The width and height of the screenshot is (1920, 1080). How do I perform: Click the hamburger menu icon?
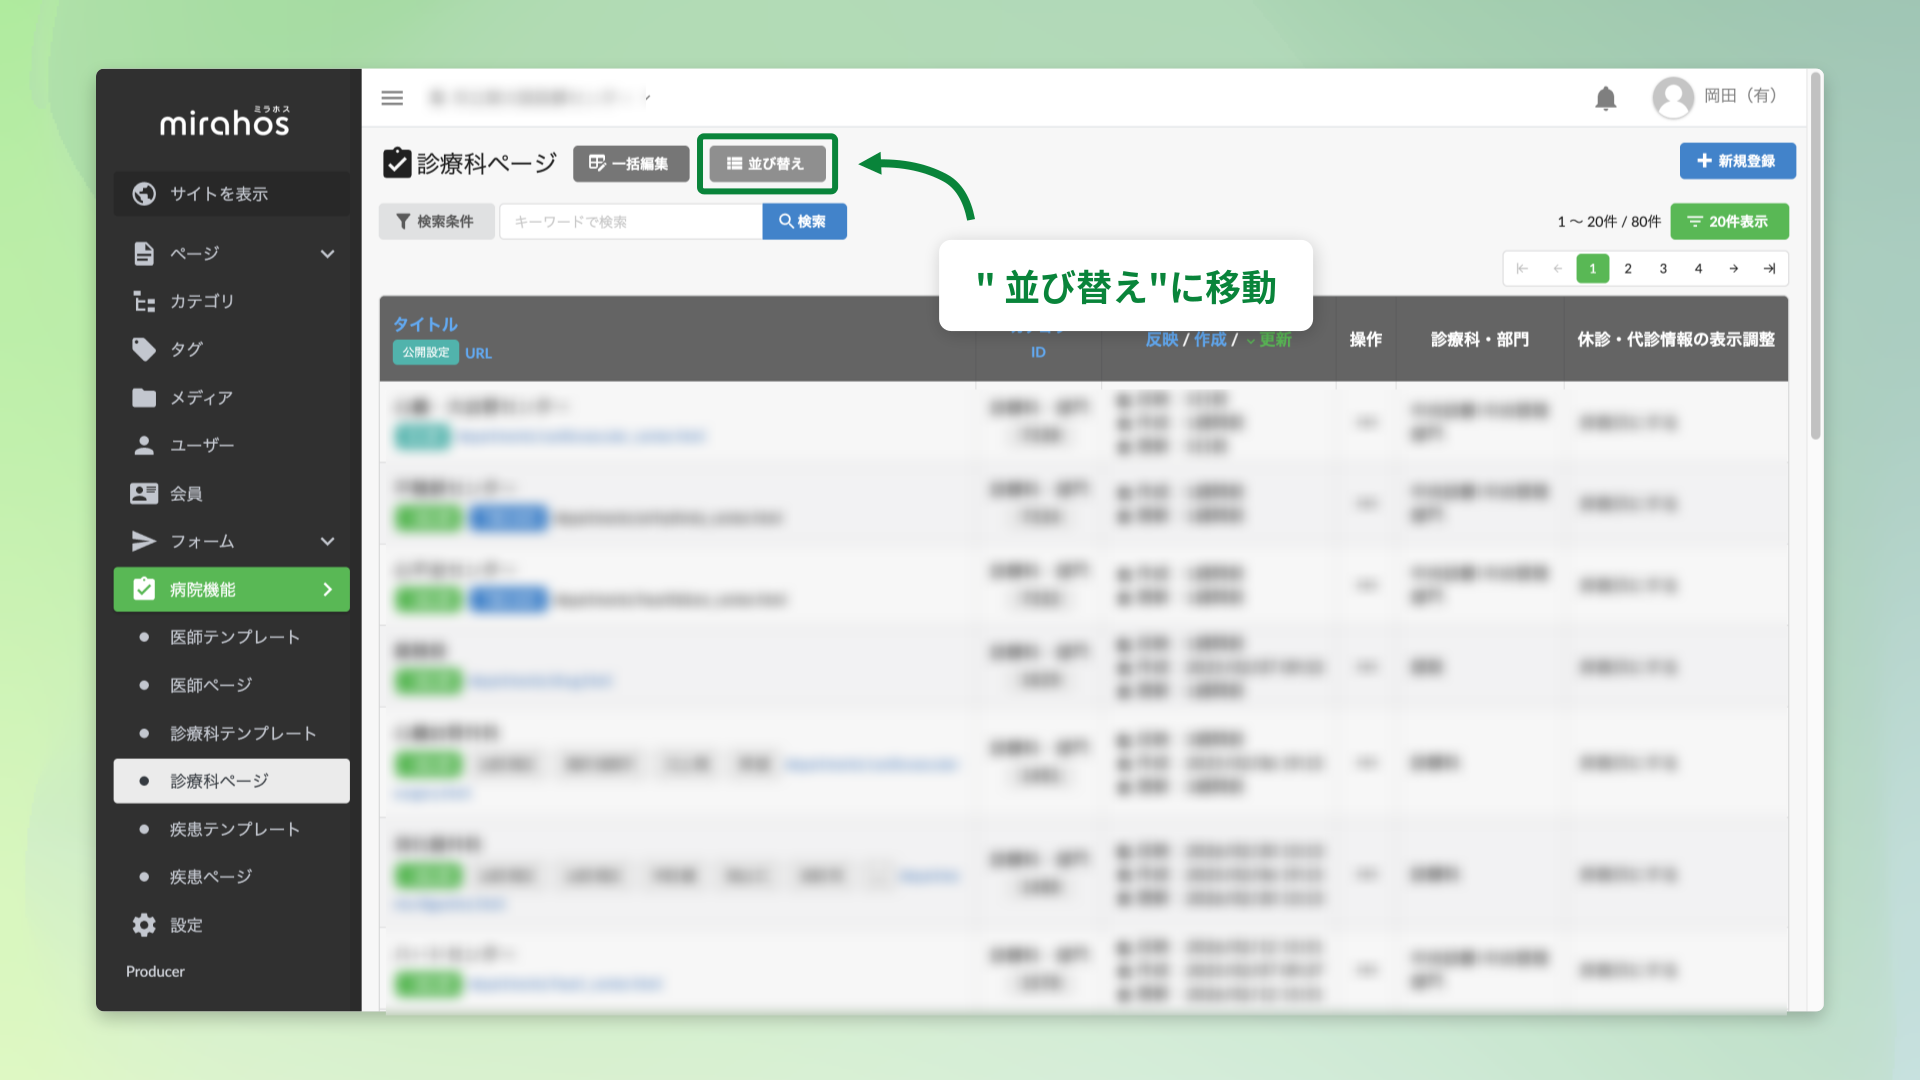click(x=392, y=97)
